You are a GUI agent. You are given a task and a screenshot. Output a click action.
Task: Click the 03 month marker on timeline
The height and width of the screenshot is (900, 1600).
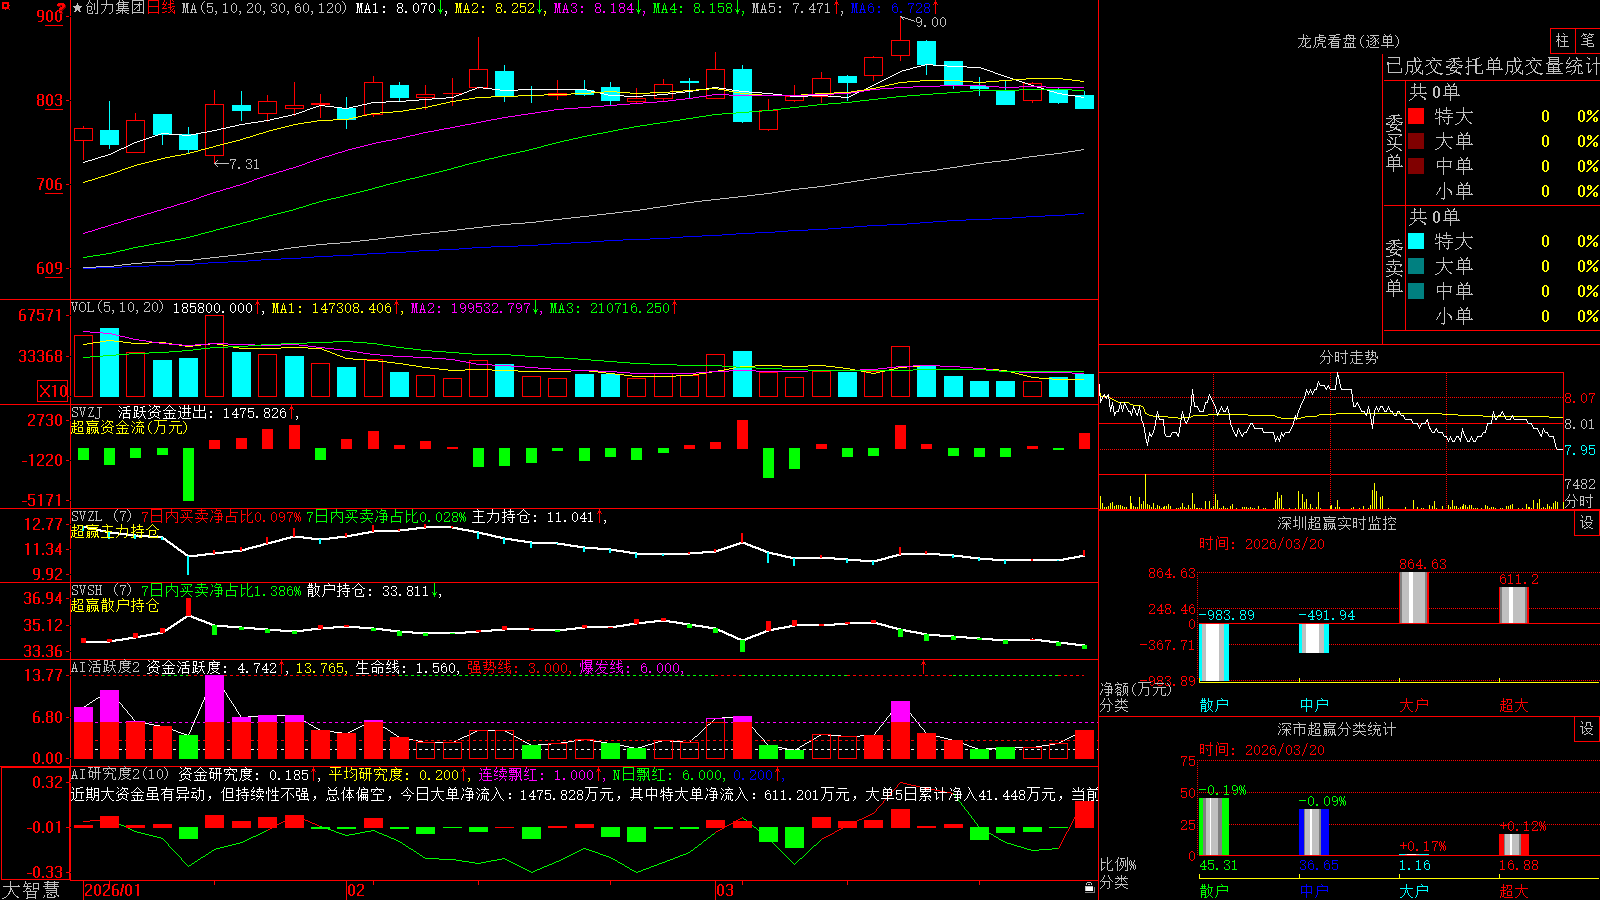click(x=725, y=890)
